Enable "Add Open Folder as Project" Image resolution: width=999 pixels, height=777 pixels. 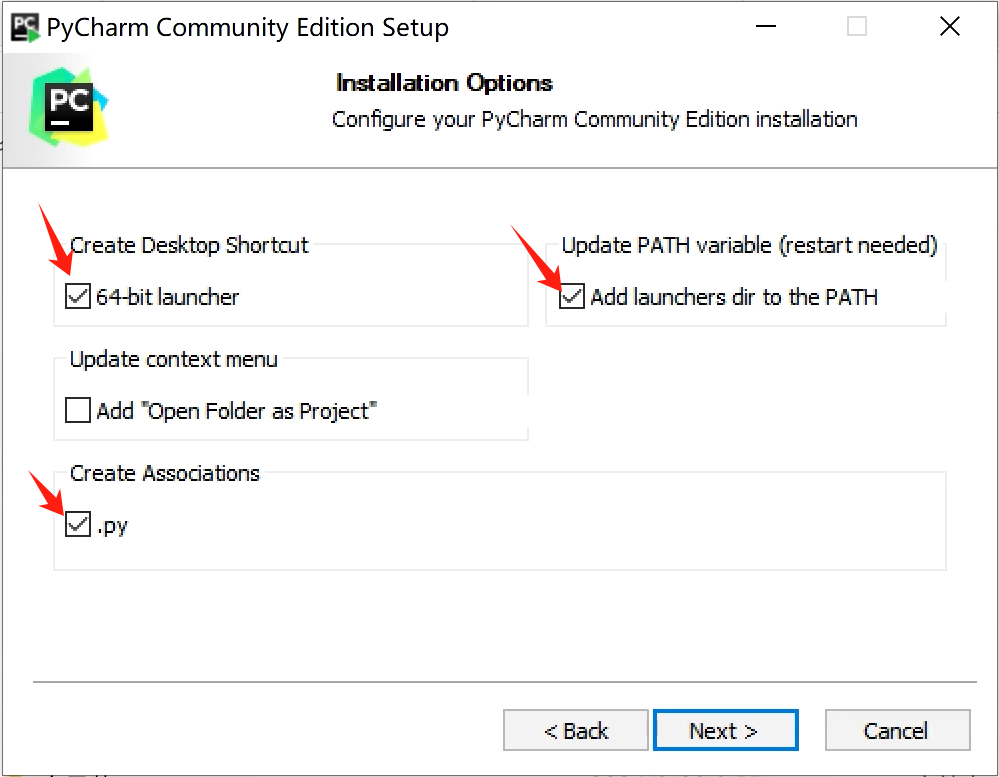click(77, 410)
